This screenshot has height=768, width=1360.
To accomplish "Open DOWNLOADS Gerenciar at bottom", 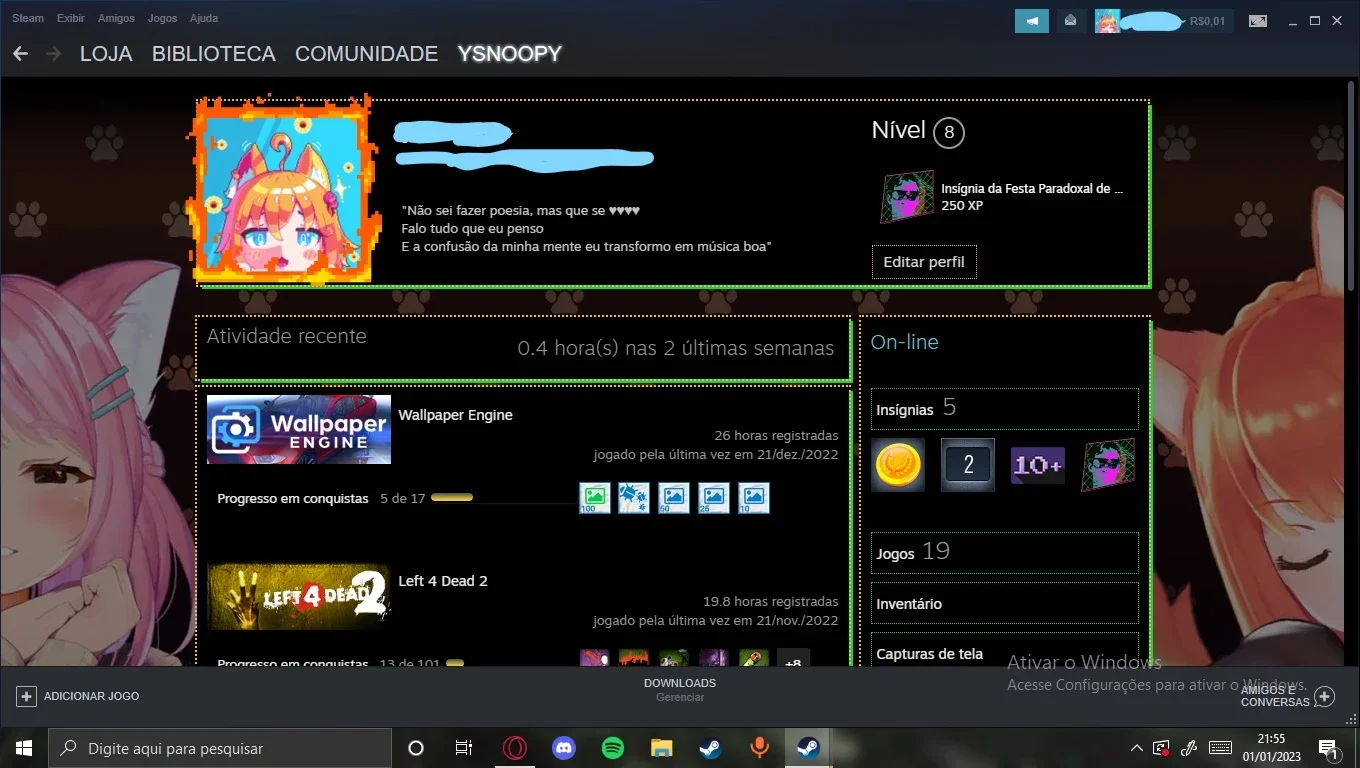I will [680, 690].
